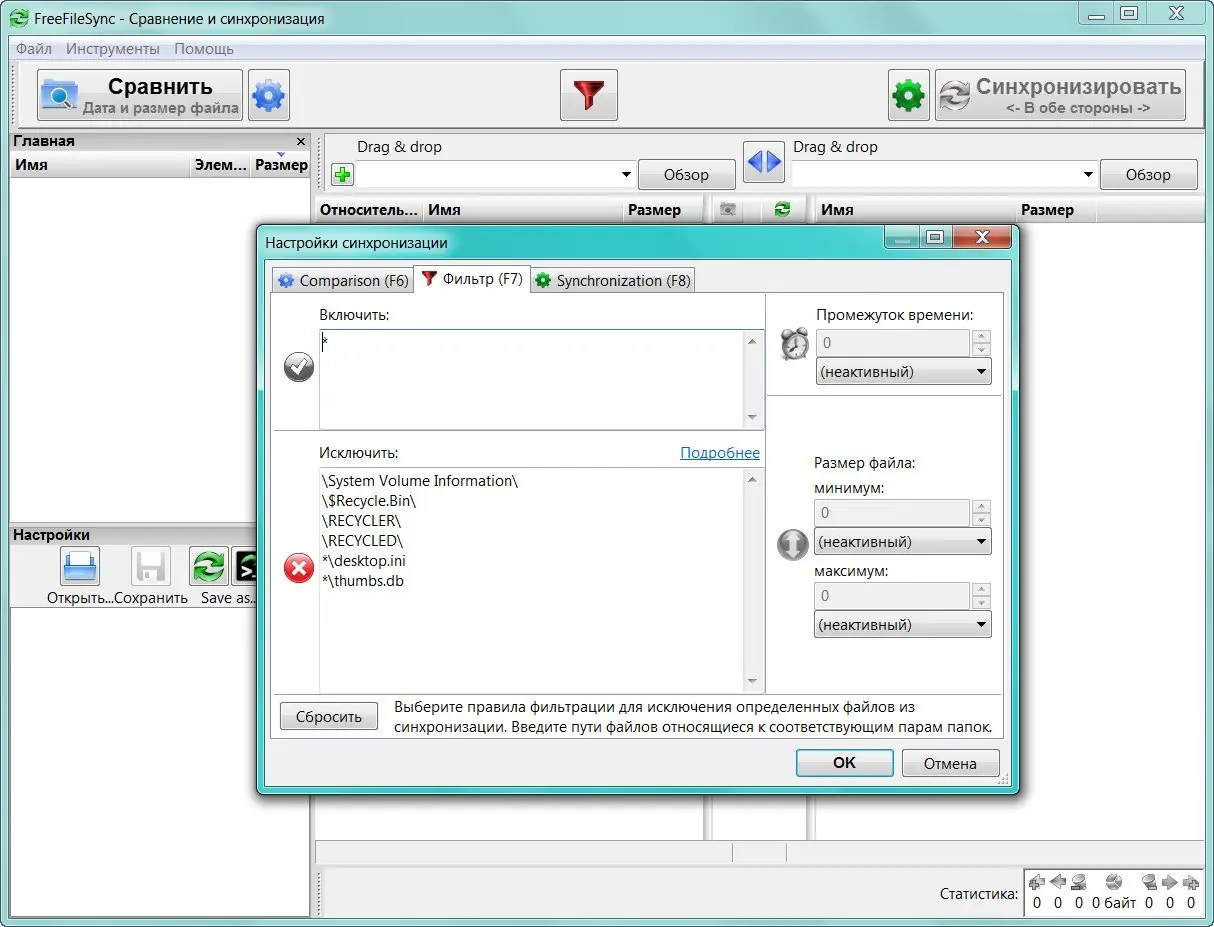Viewport: 1214px width, 927px height.
Task: Switch to the Comparison (F6) tab
Action: [342, 280]
